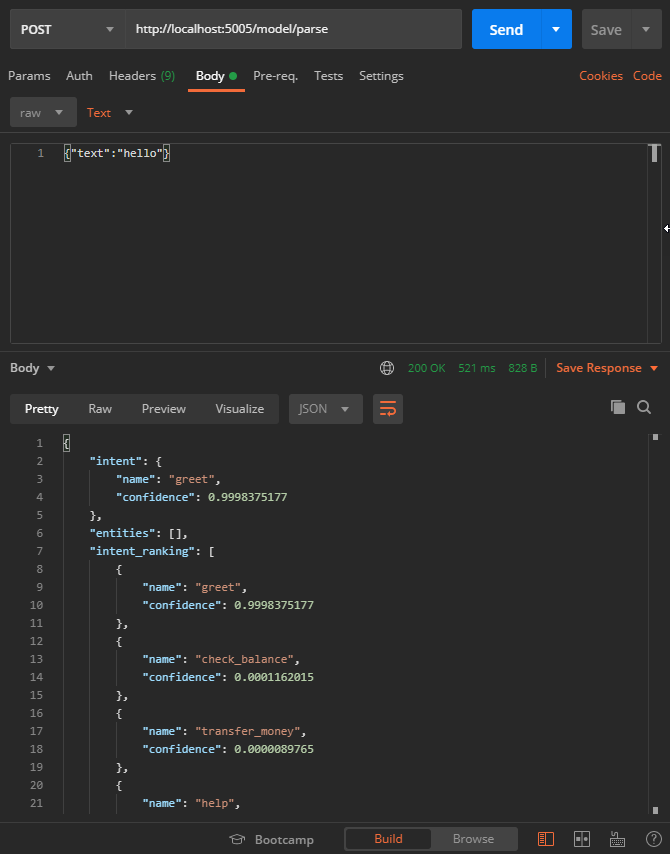Open Help using the question mark icon
This screenshot has height=854, width=670.
point(654,839)
